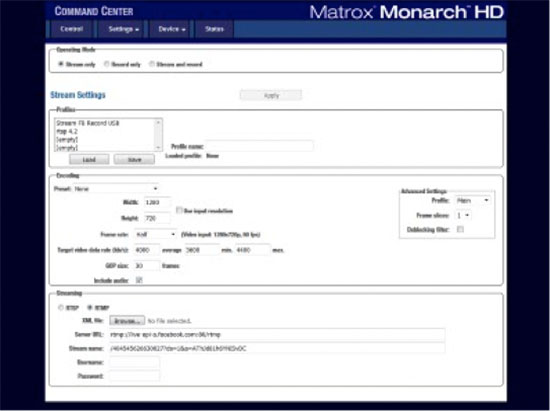Click the minimum data rate field
The image size is (550, 411).
[x=202, y=250]
